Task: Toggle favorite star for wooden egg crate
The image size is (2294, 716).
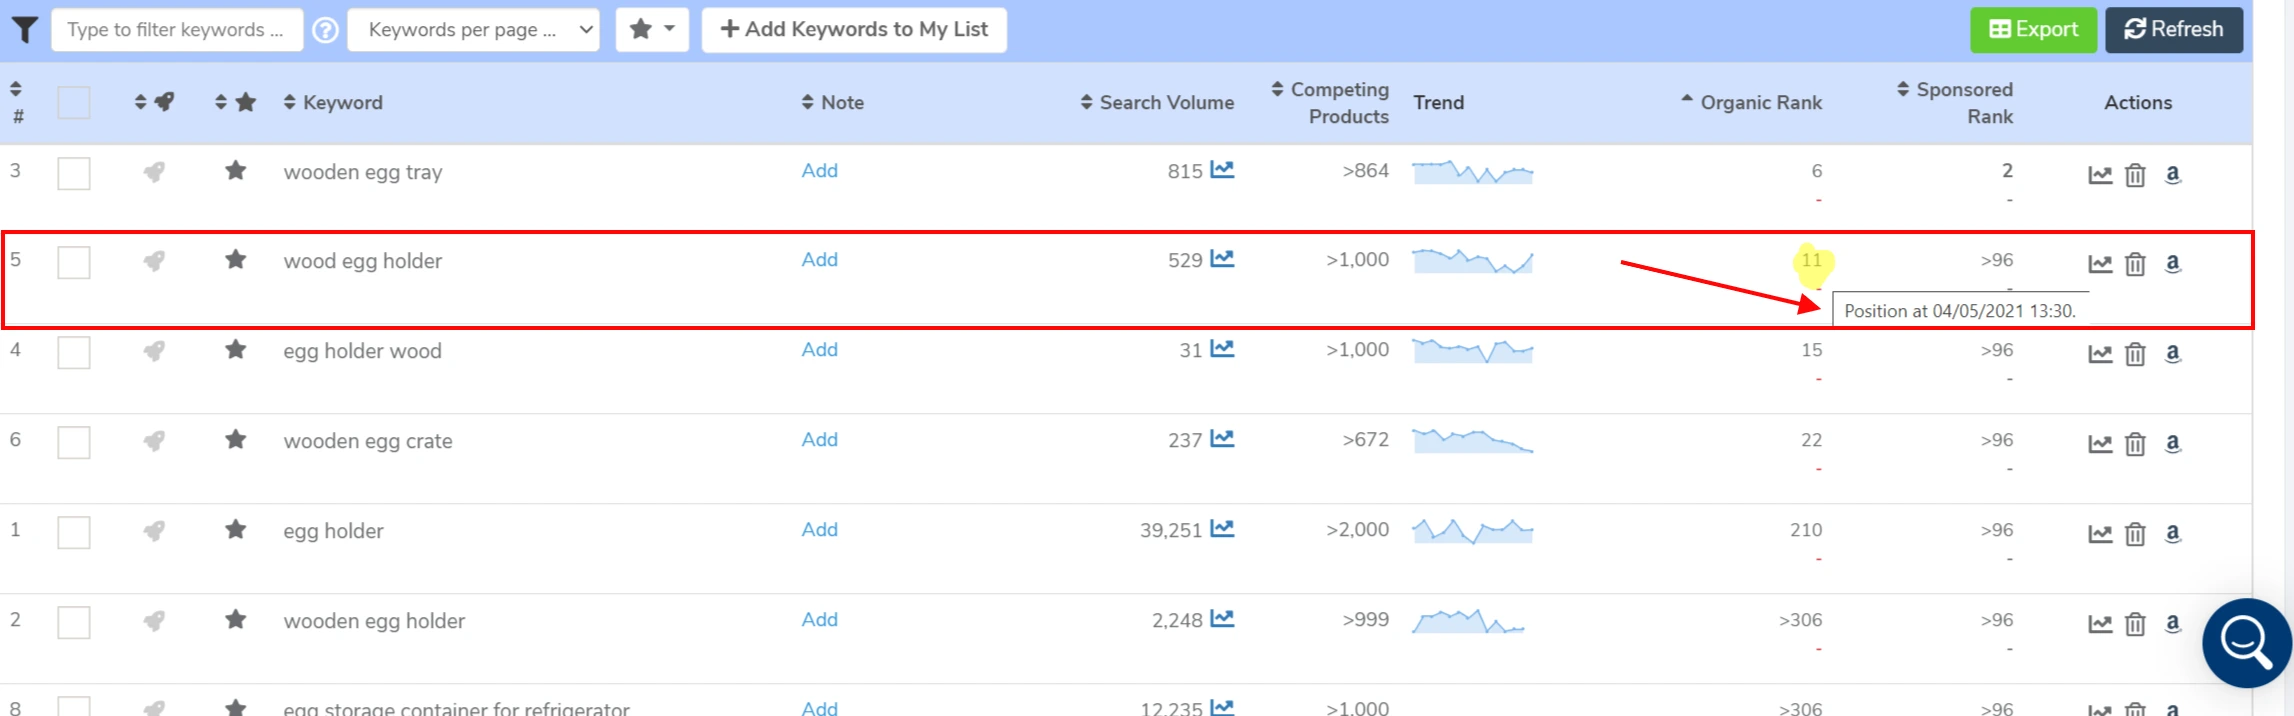Action: [236, 440]
